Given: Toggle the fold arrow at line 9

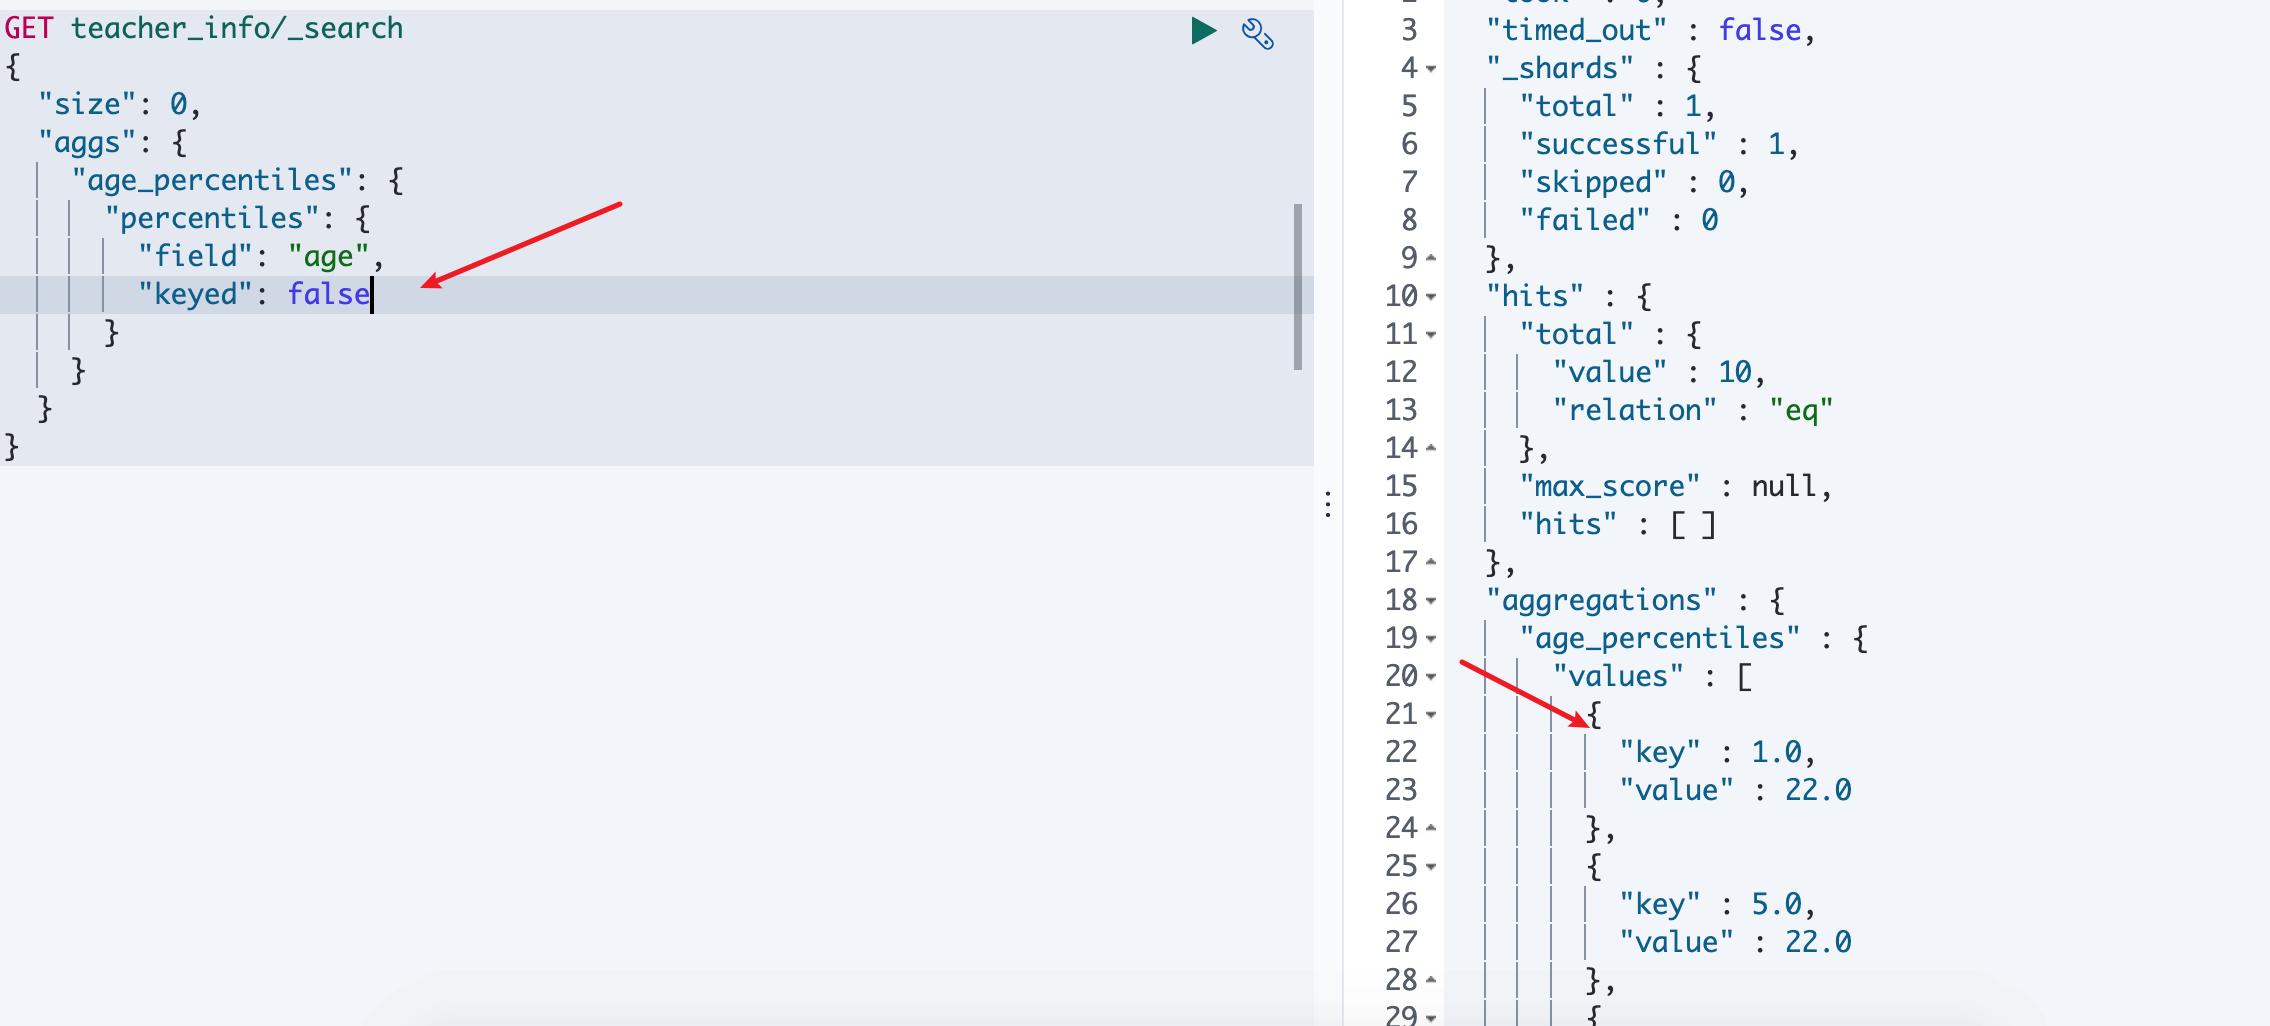Looking at the screenshot, I should 1431,258.
